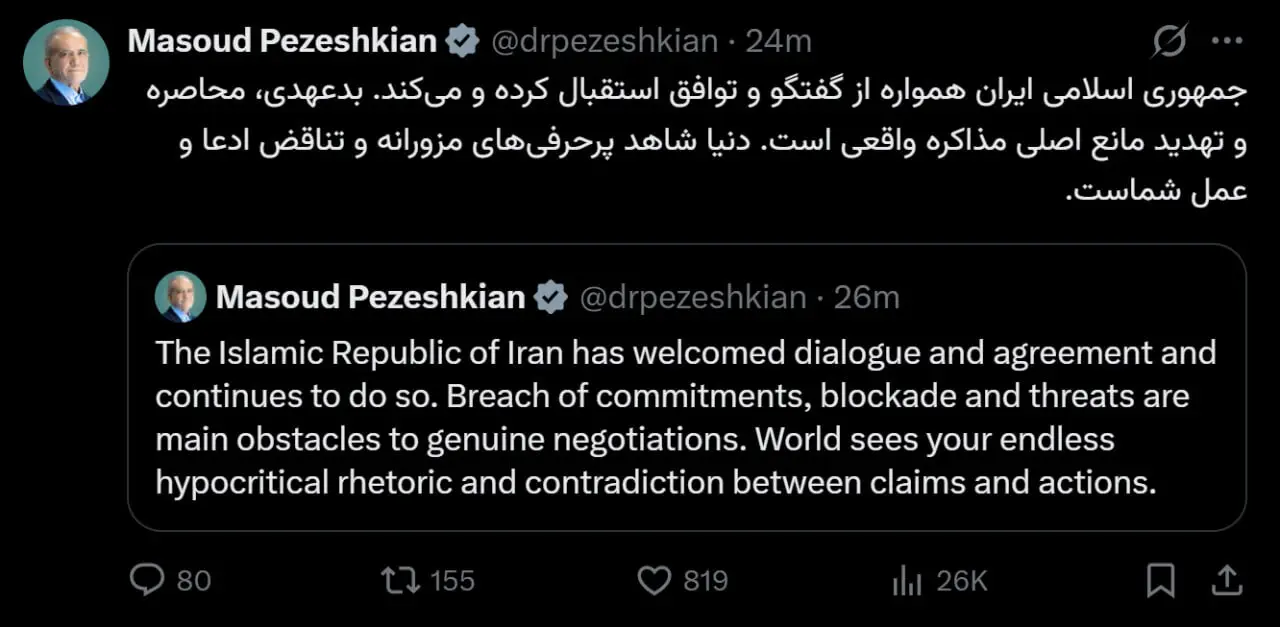Click Masoud Pezeshkian name on main tweet
Screen dimensions: 1280x627
[283, 41]
